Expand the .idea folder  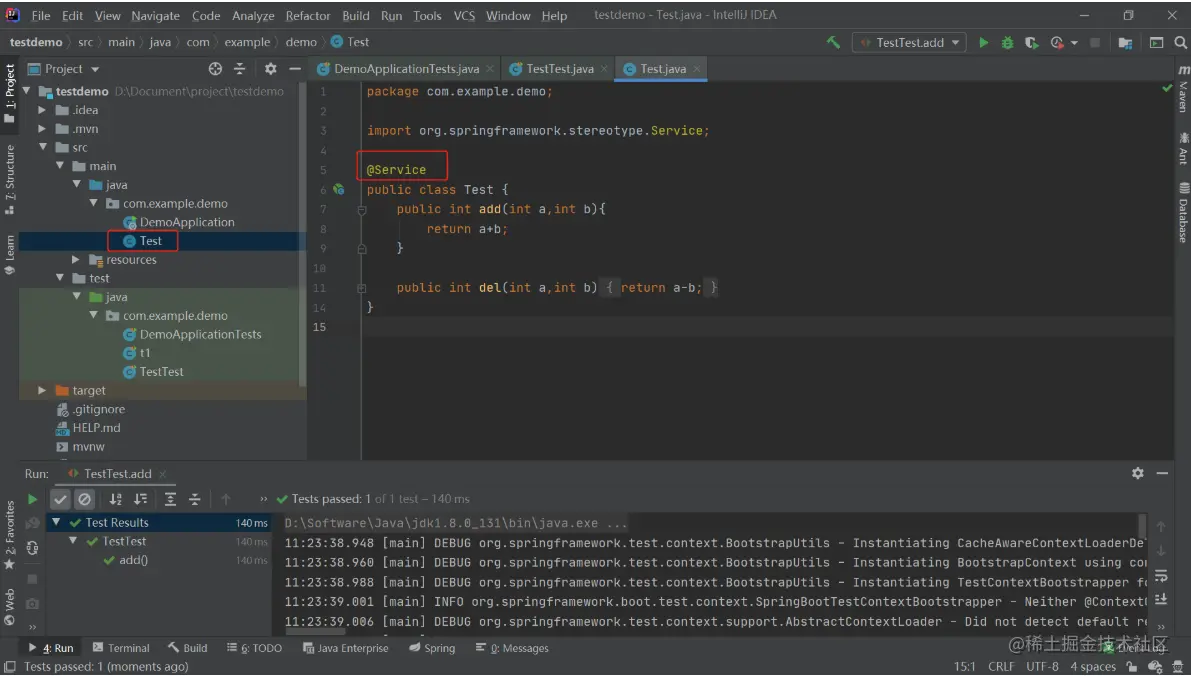pos(43,110)
